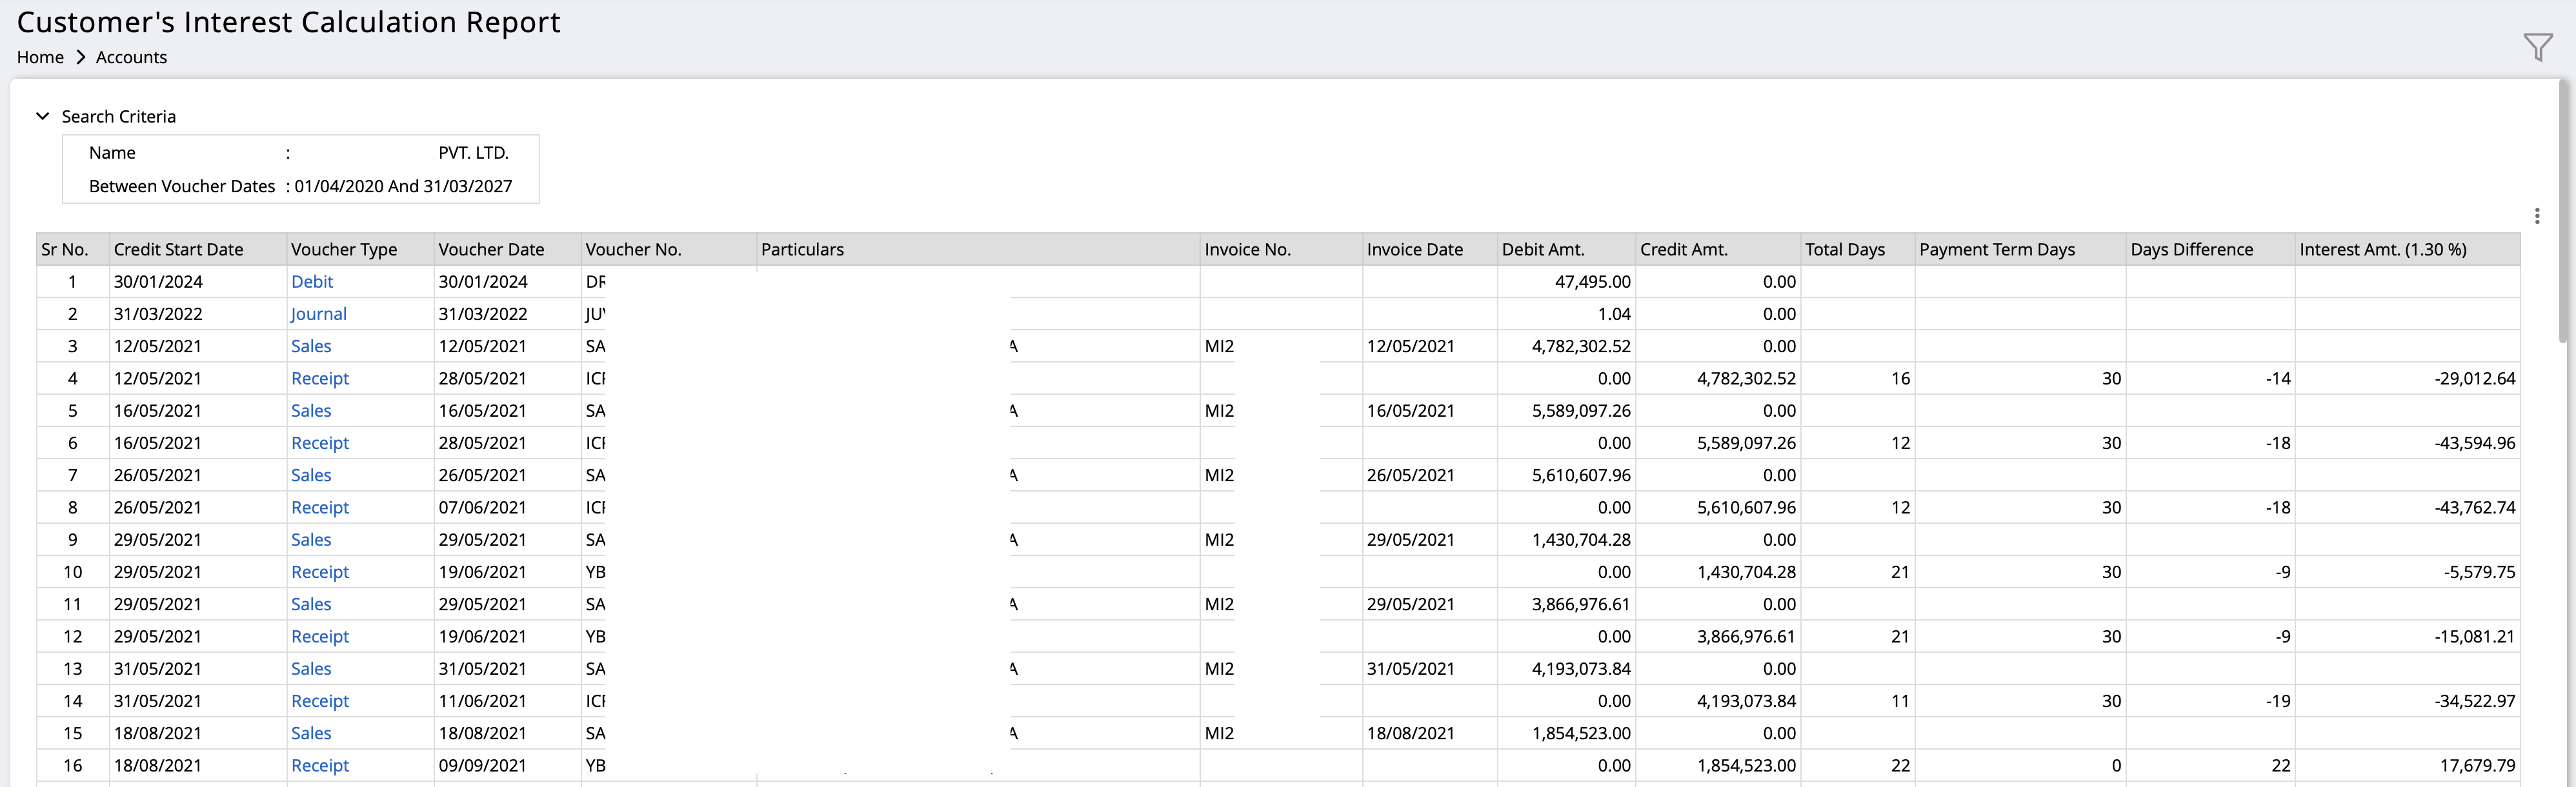
Task: Open the filter funnel icon
Action: 2537,47
